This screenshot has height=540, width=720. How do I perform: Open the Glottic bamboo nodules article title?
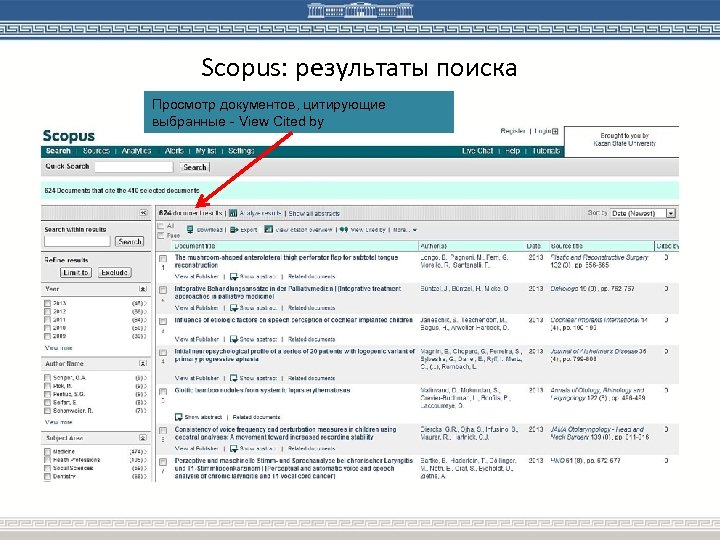tap(262, 390)
